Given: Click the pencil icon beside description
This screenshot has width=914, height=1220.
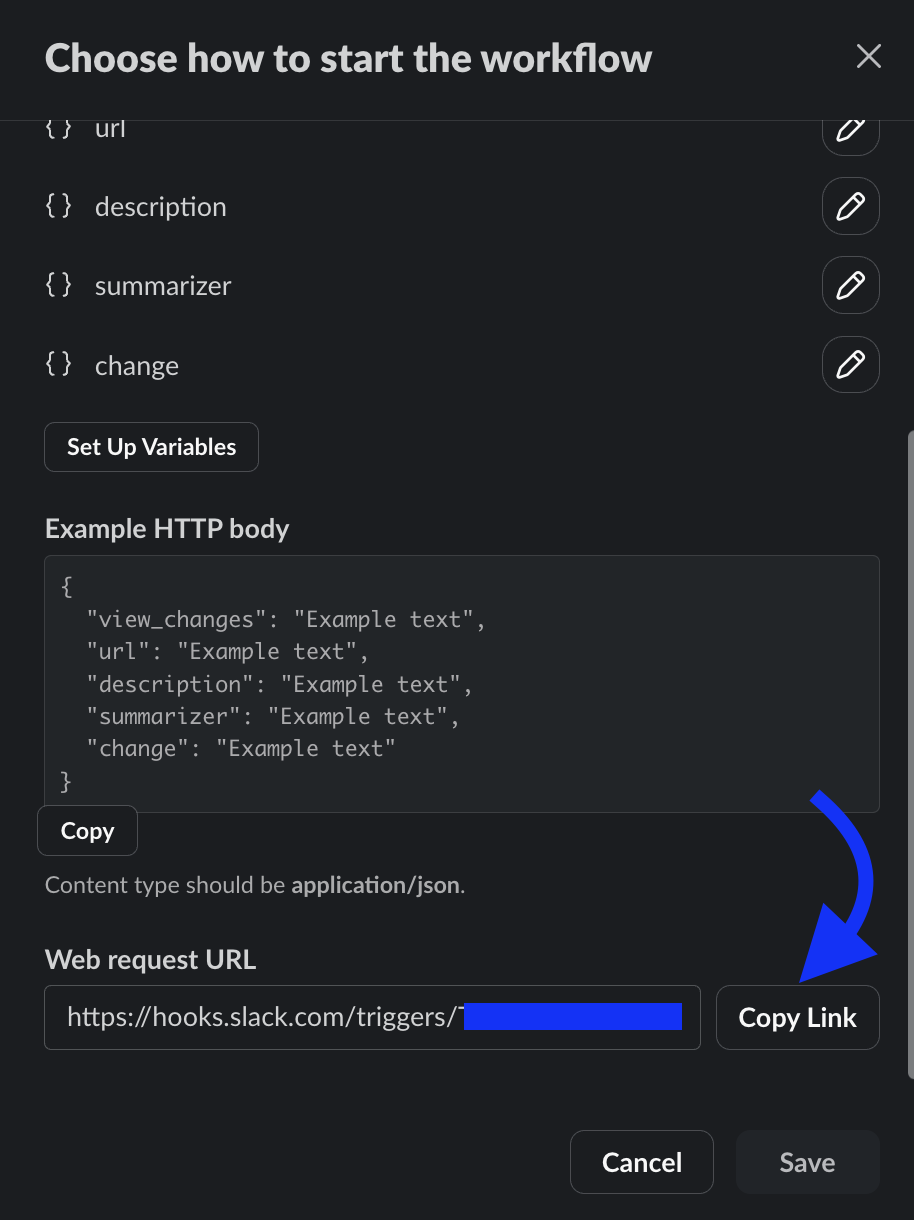Looking at the screenshot, I should [850, 207].
